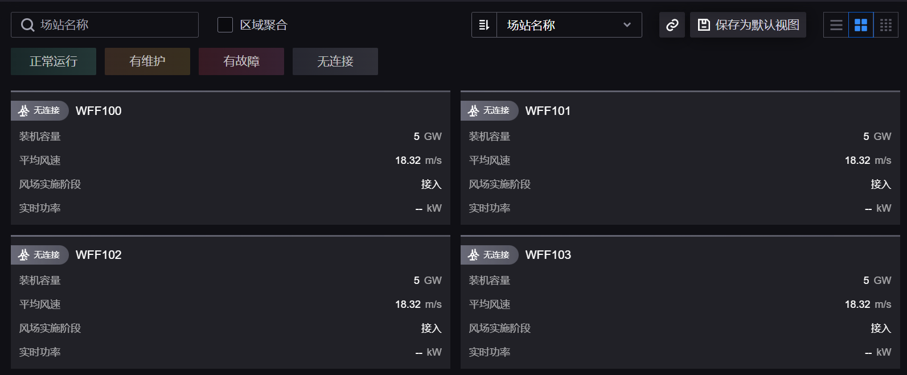The width and height of the screenshot is (907, 375).
Task: Toggle the 无连接 status filter
Action: pyautogui.click(x=335, y=61)
